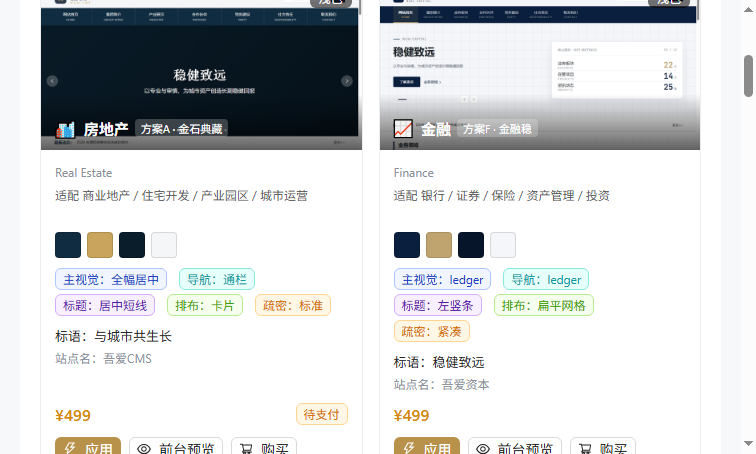The width and height of the screenshot is (756, 454).
Task: Click the text 标语：稳健致远
Action: click(x=439, y=362)
